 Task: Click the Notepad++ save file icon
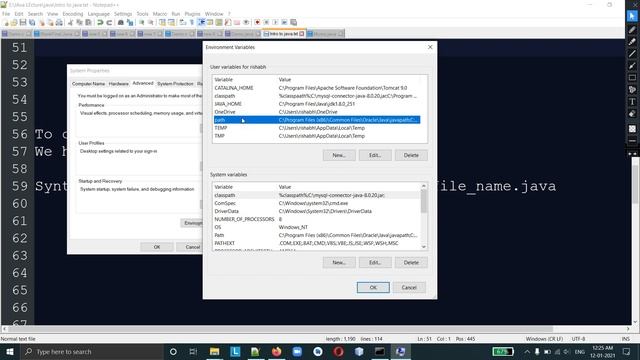pyautogui.click(x=23, y=22)
